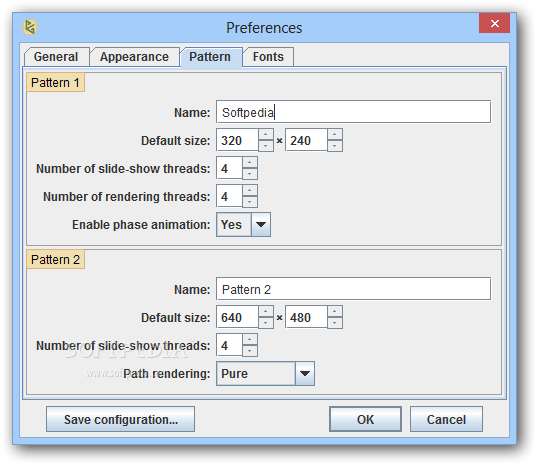Click the application icon in the title bar
Screen dimensions: 537x465
tap(30, 27)
